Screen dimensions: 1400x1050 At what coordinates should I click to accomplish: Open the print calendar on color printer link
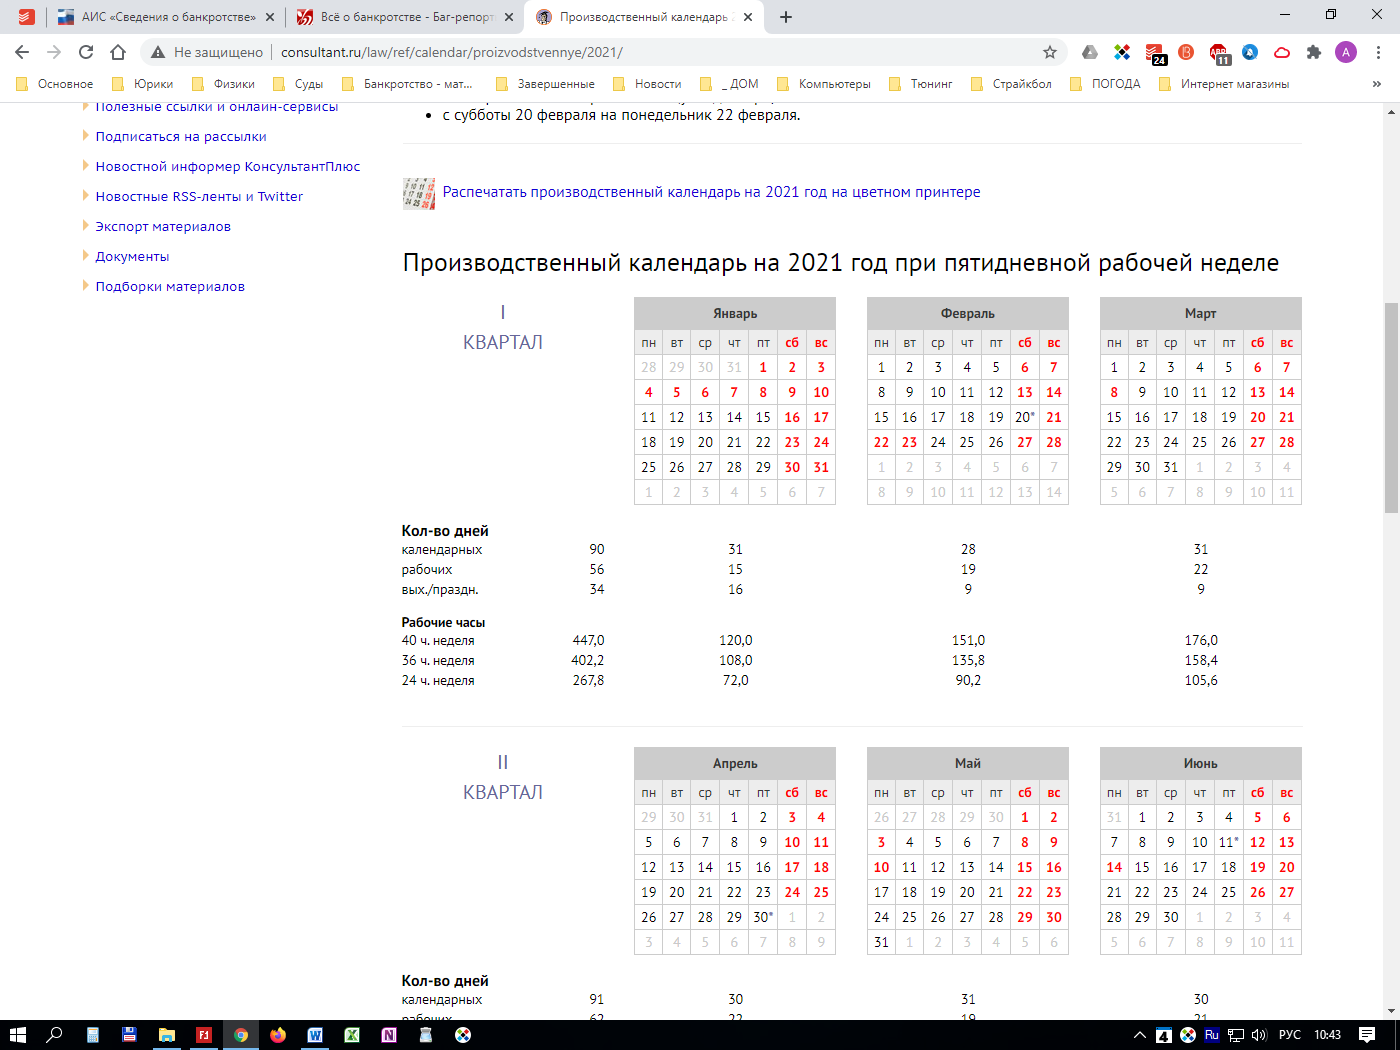(711, 192)
